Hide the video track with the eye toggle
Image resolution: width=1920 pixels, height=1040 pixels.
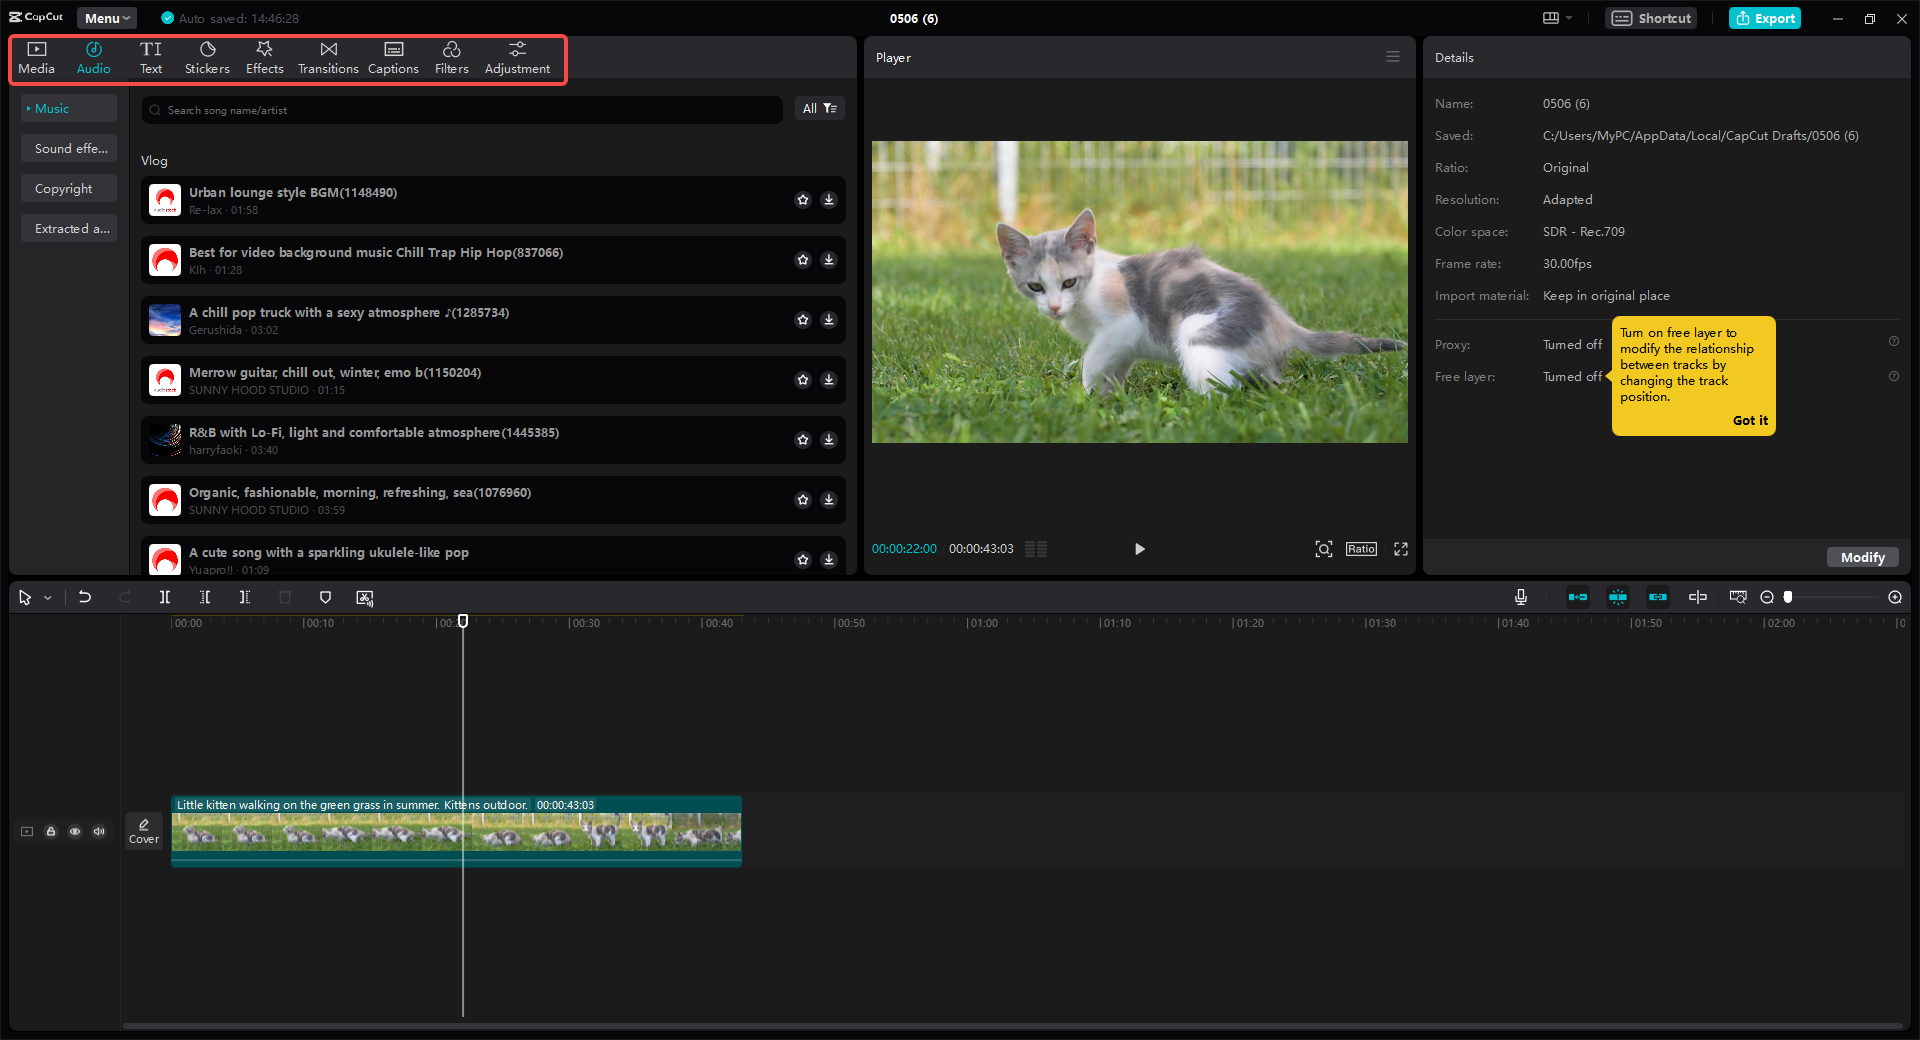[x=75, y=831]
